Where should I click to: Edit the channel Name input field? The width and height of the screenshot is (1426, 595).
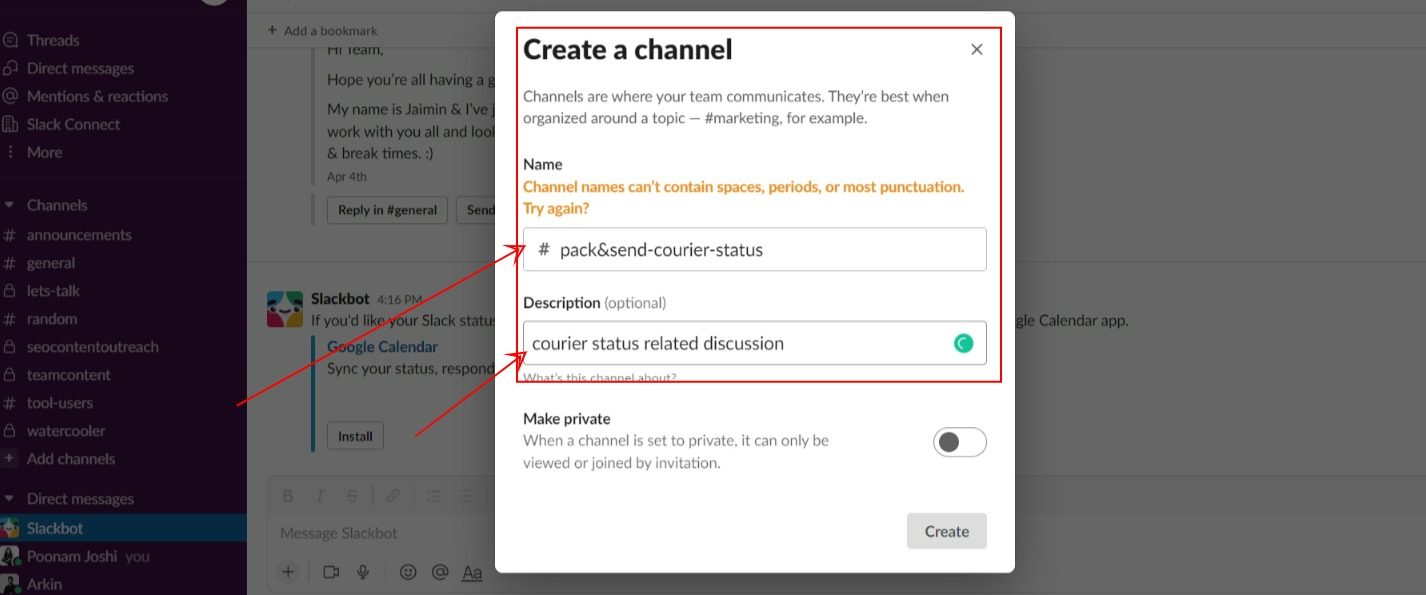[x=755, y=249]
